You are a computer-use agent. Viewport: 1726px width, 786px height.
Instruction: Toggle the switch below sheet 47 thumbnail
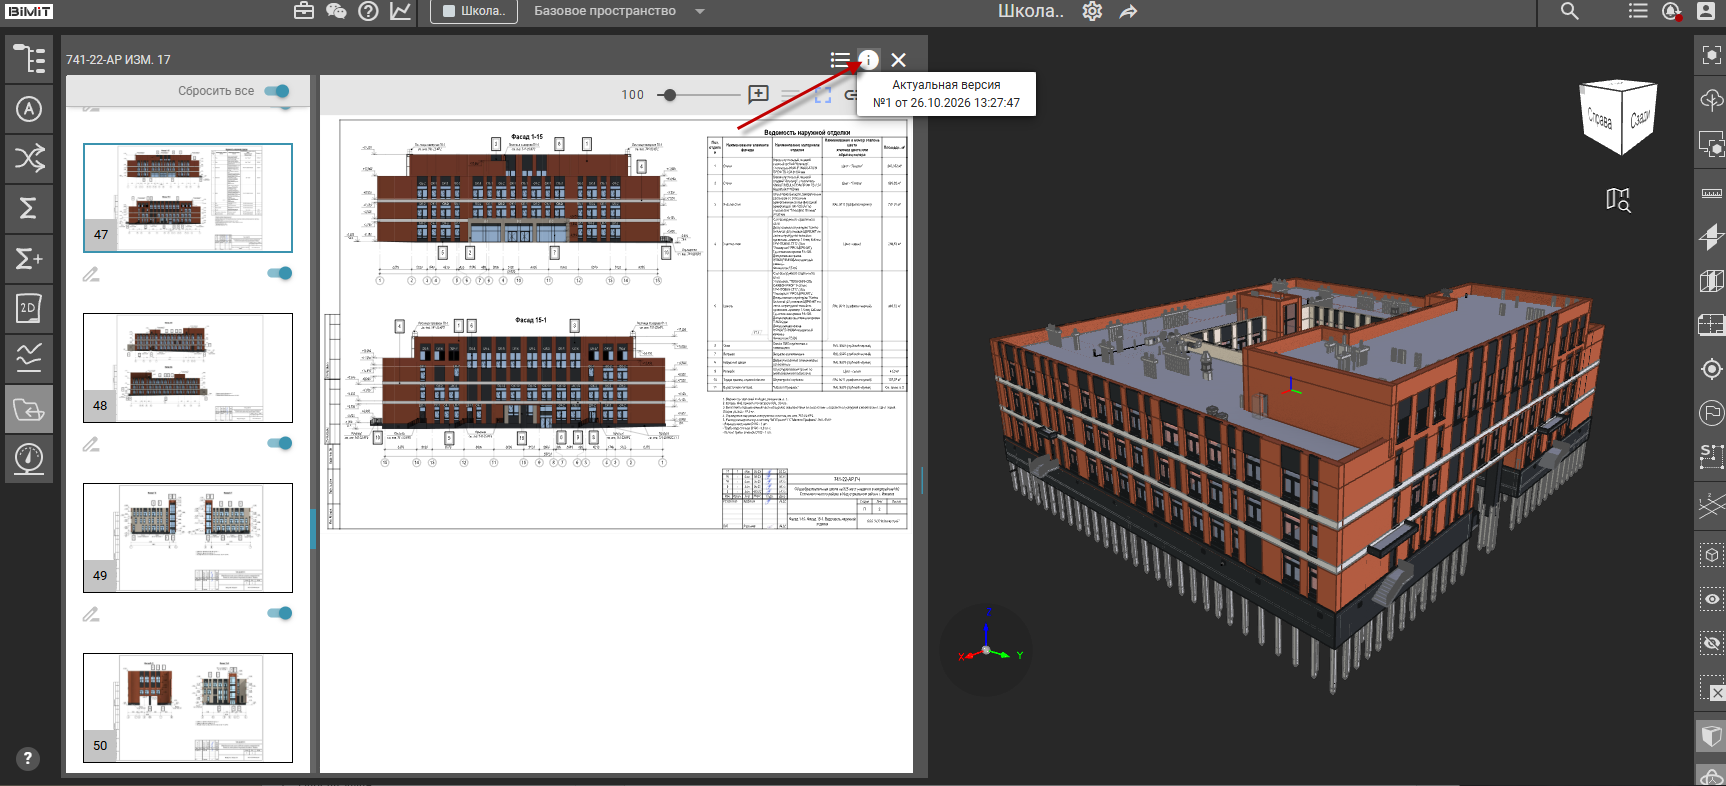click(280, 273)
